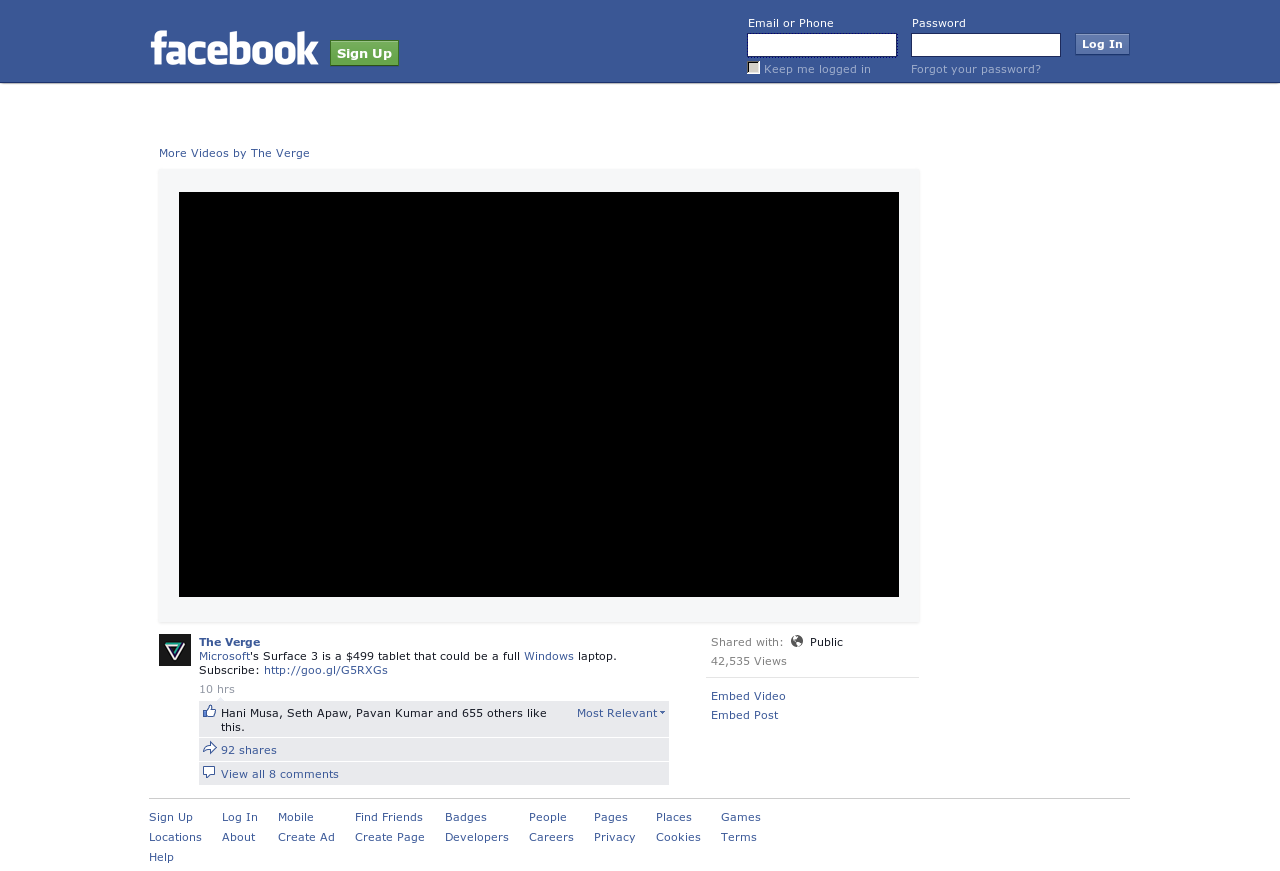This screenshot has width=1280, height=871.
Task: Focus the Email or Phone field
Action: click(x=822, y=45)
